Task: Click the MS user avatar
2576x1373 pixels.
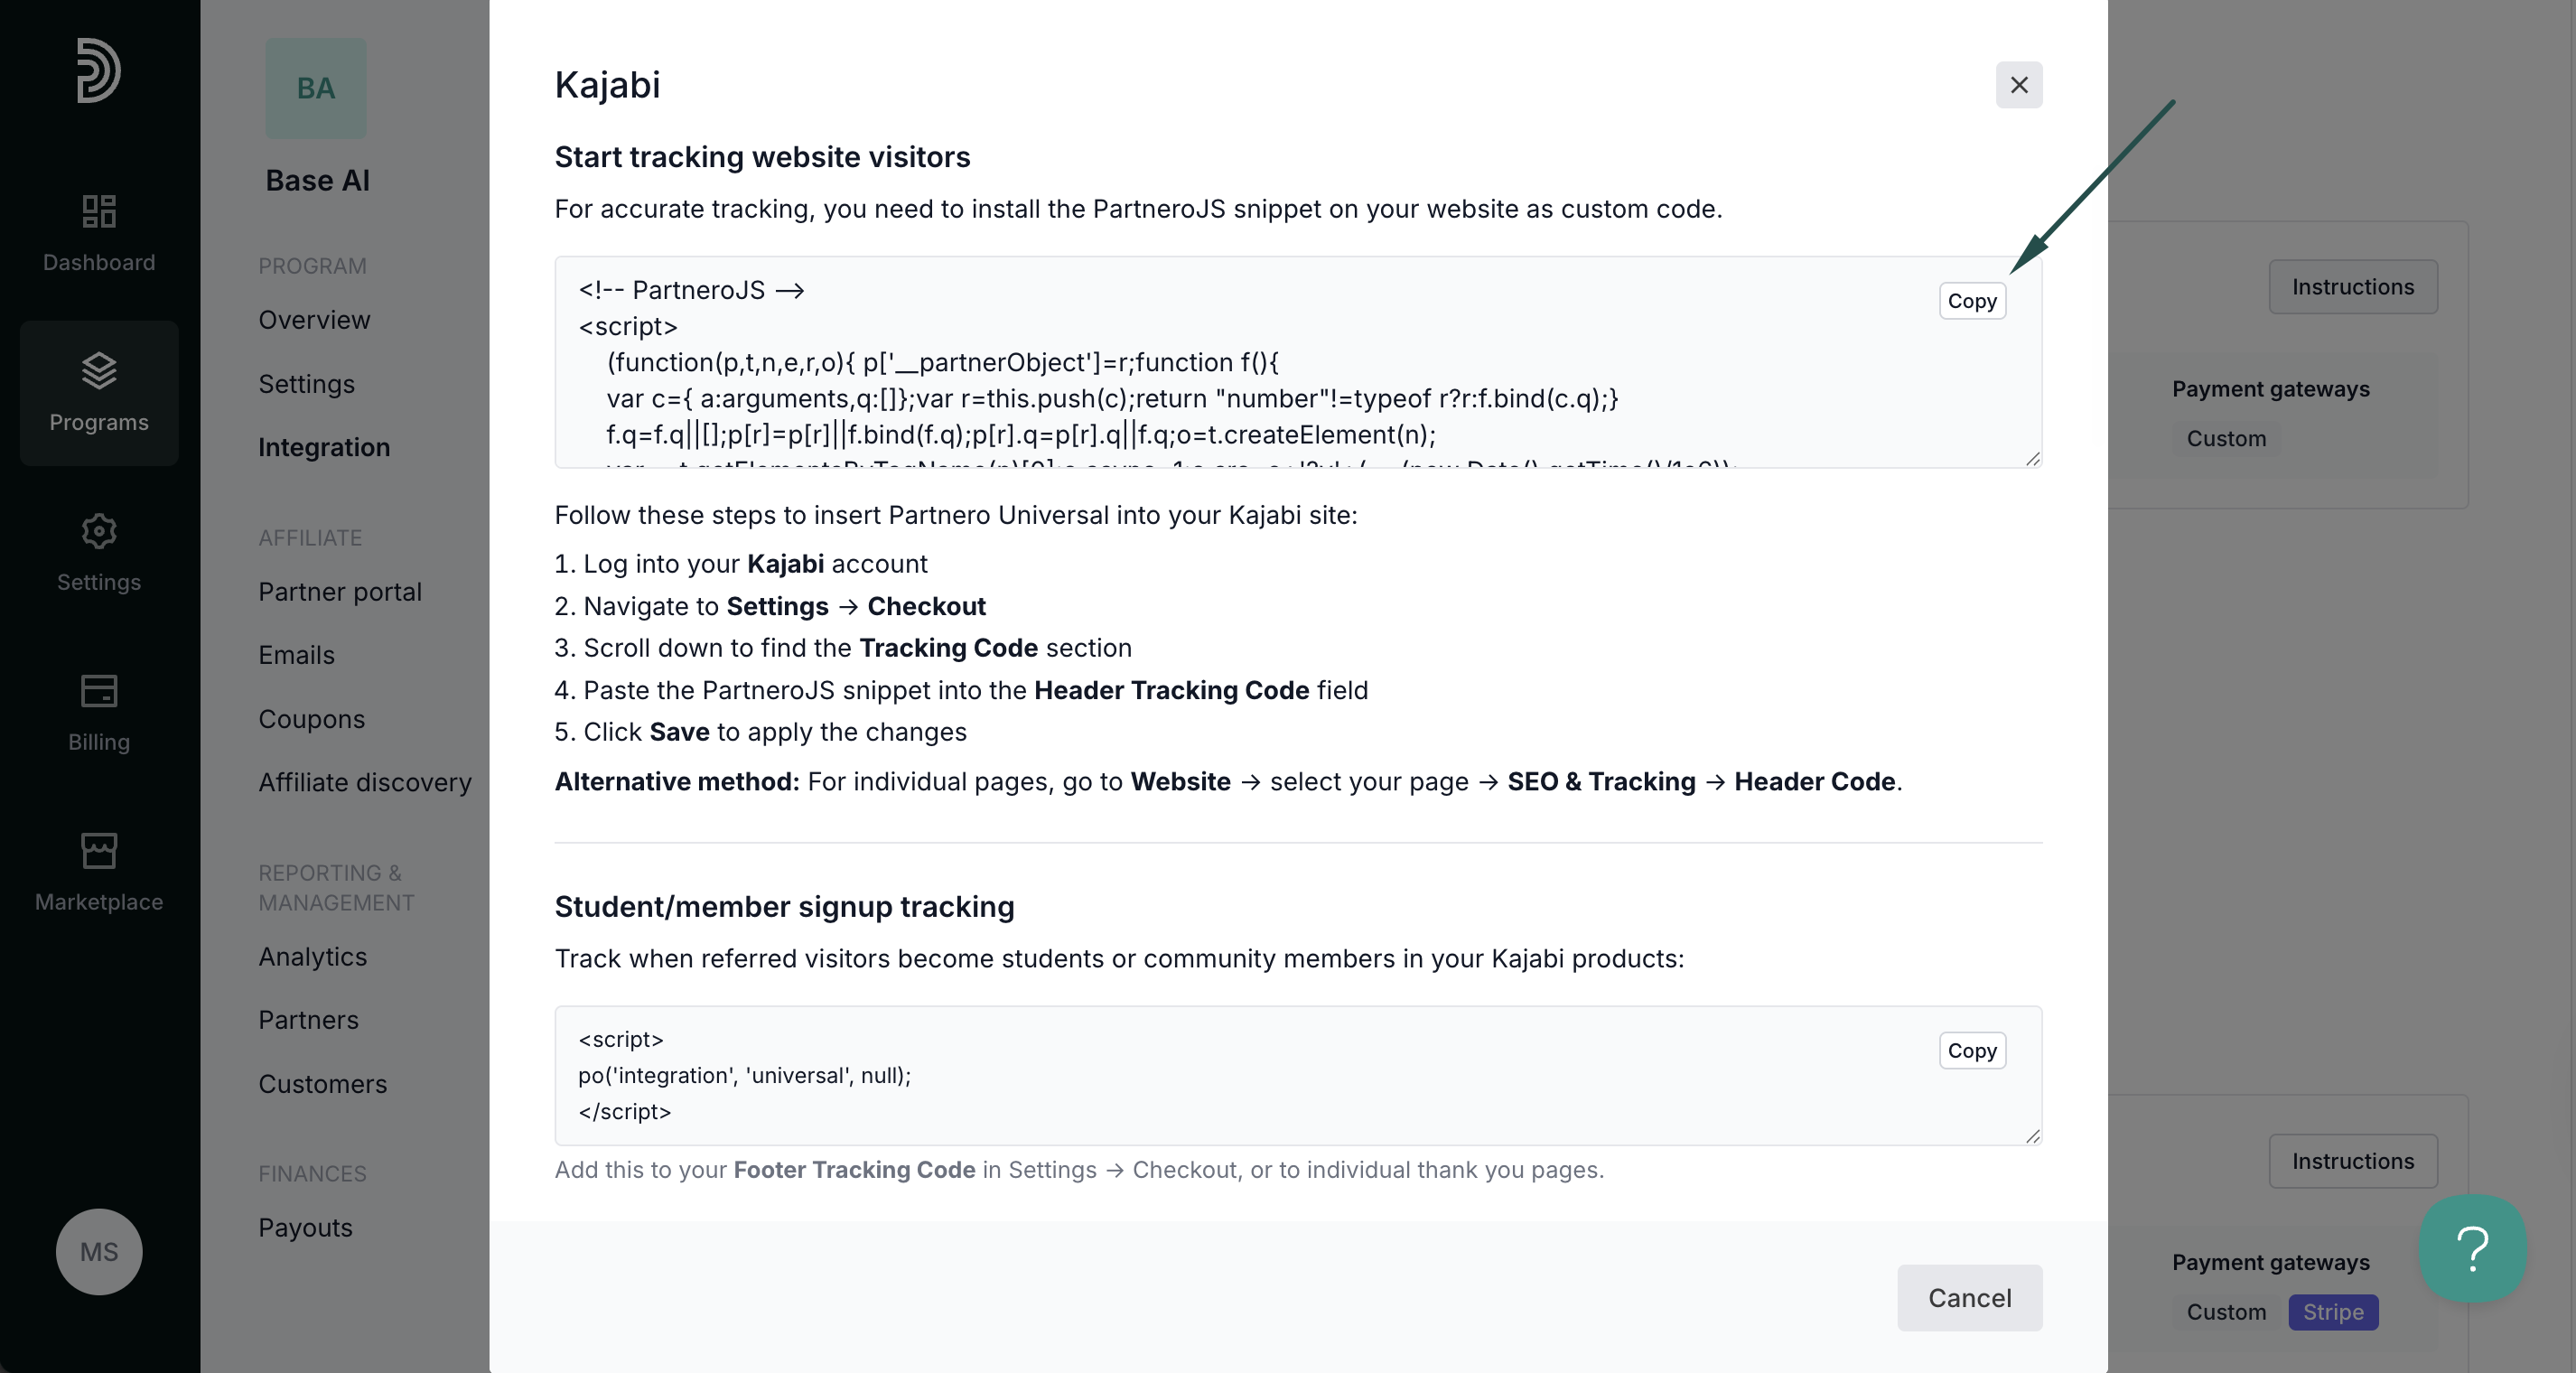Action: 99,1252
